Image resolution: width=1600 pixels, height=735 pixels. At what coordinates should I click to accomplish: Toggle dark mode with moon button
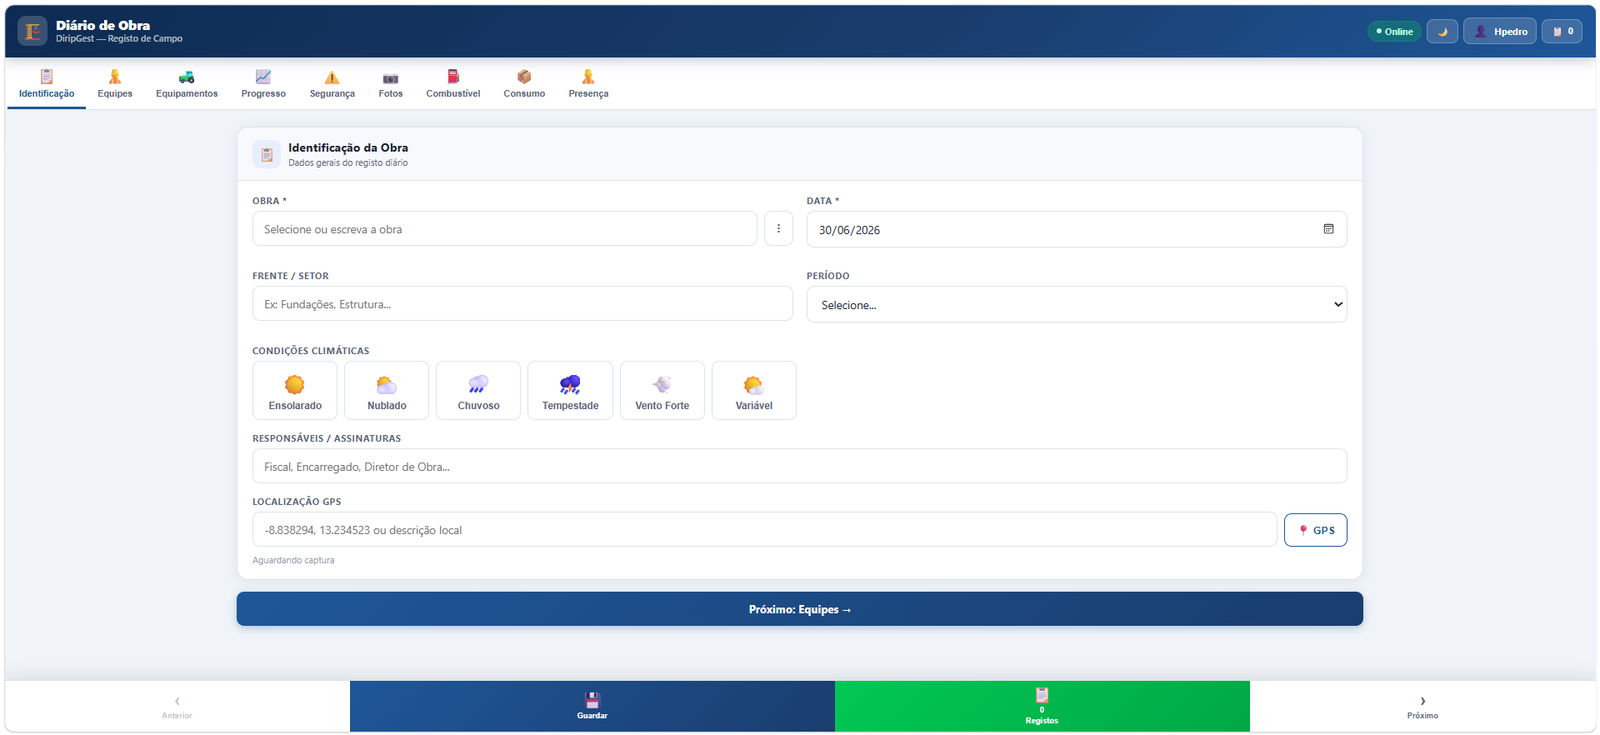click(x=1442, y=31)
